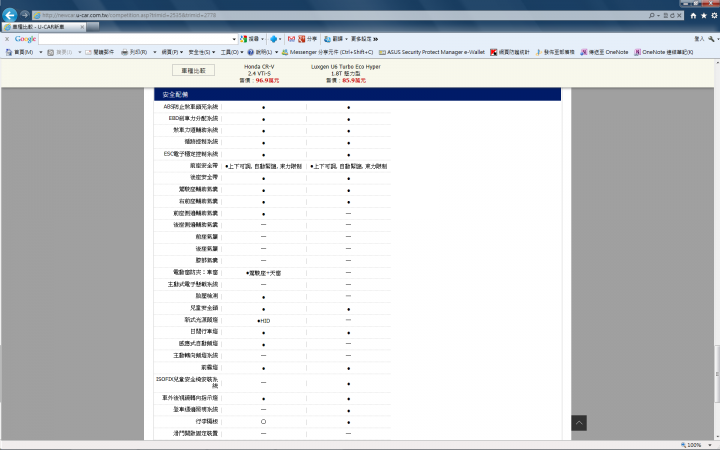This screenshot has height=450, width=720.
Task: Click Luxgen U6 Turbo Eco Hyper heading
Action: pos(345,70)
